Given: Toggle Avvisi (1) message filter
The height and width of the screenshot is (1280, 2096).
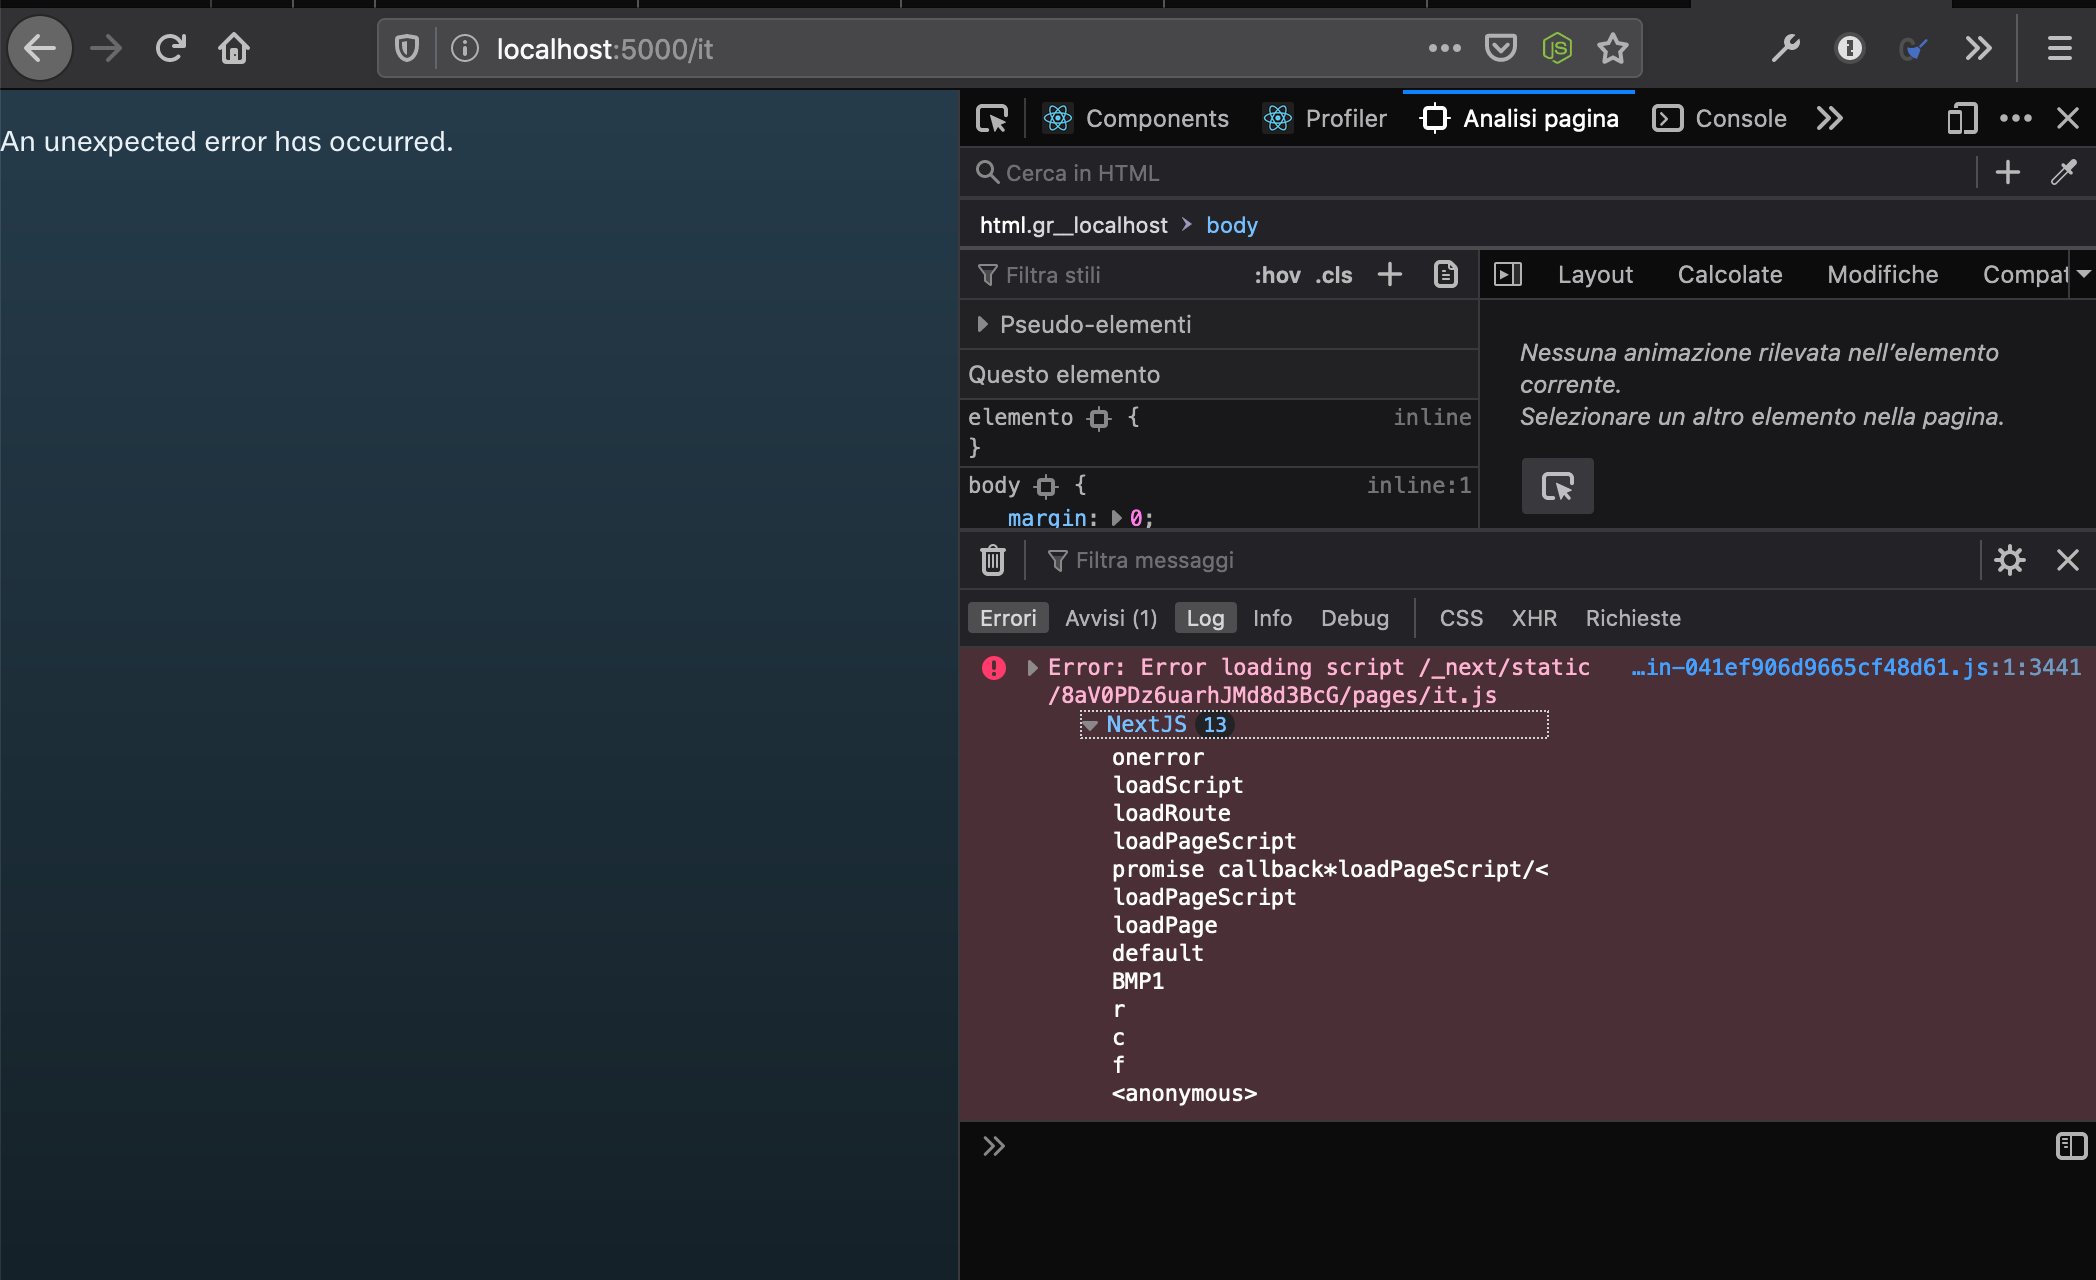Looking at the screenshot, I should pyautogui.click(x=1111, y=619).
